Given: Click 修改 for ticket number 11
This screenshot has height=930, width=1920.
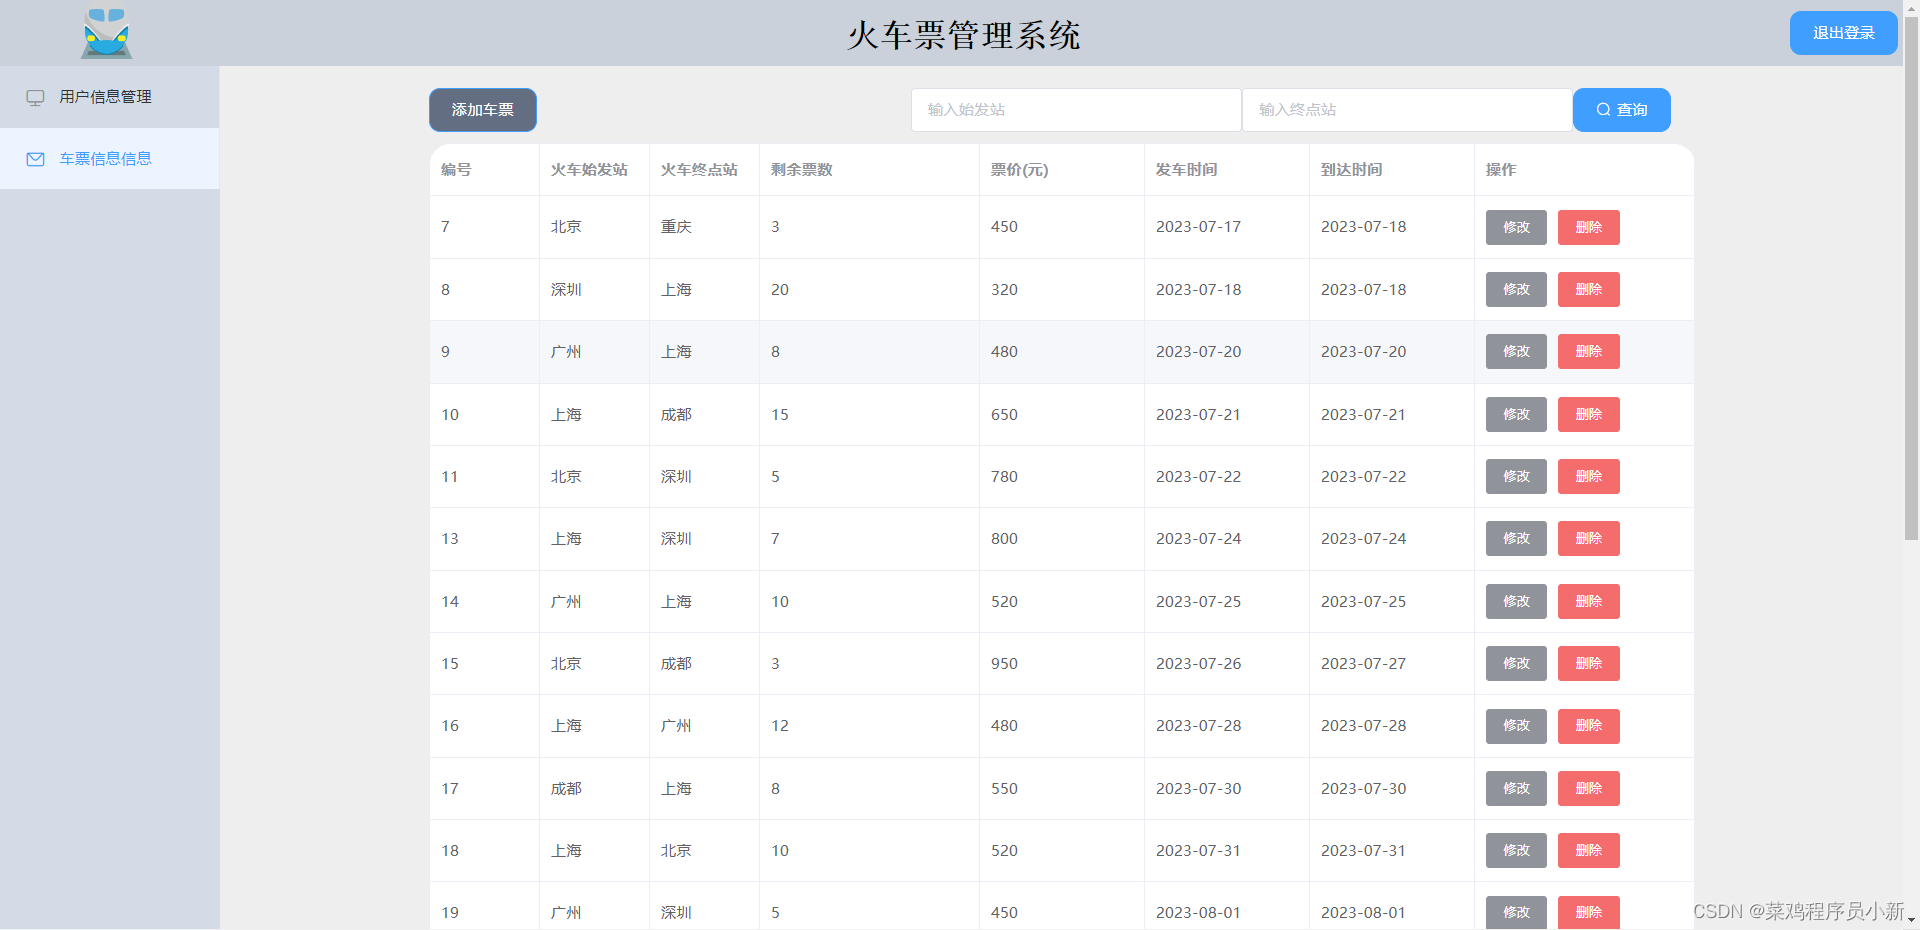Looking at the screenshot, I should coord(1516,477).
